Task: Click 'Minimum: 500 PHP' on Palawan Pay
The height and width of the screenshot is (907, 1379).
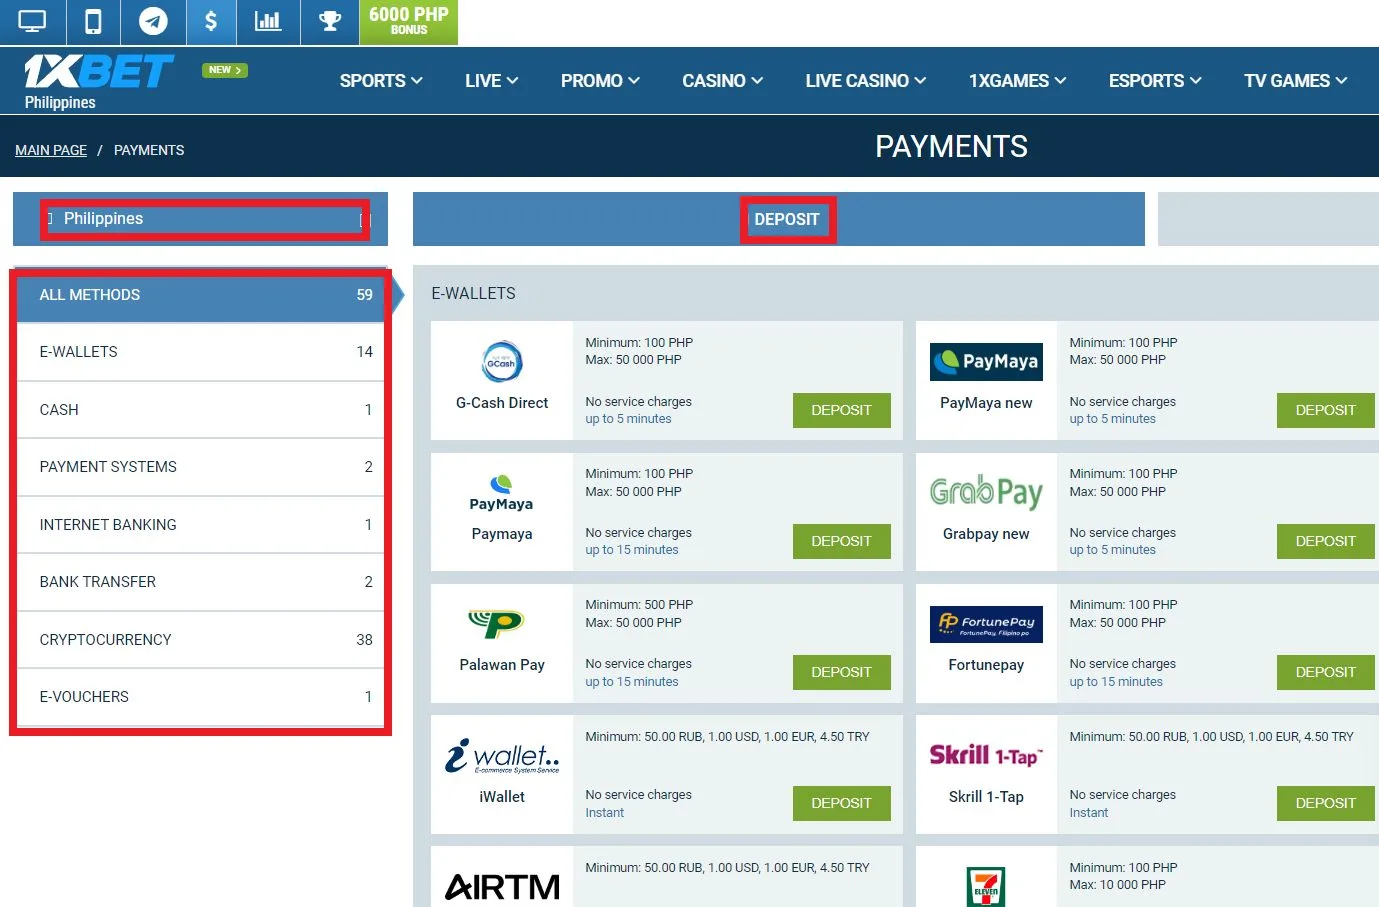Action: point(639,605)
